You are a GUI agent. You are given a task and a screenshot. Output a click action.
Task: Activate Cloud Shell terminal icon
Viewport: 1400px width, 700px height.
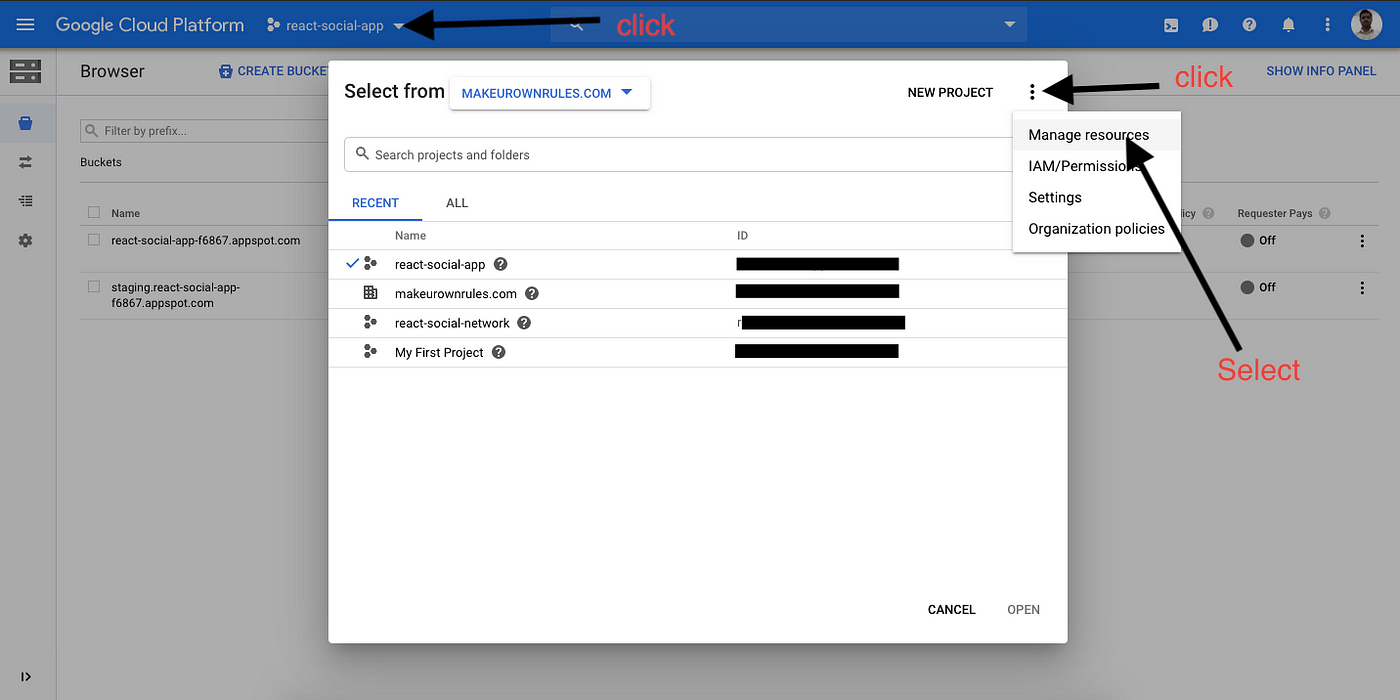(1170, 25)
